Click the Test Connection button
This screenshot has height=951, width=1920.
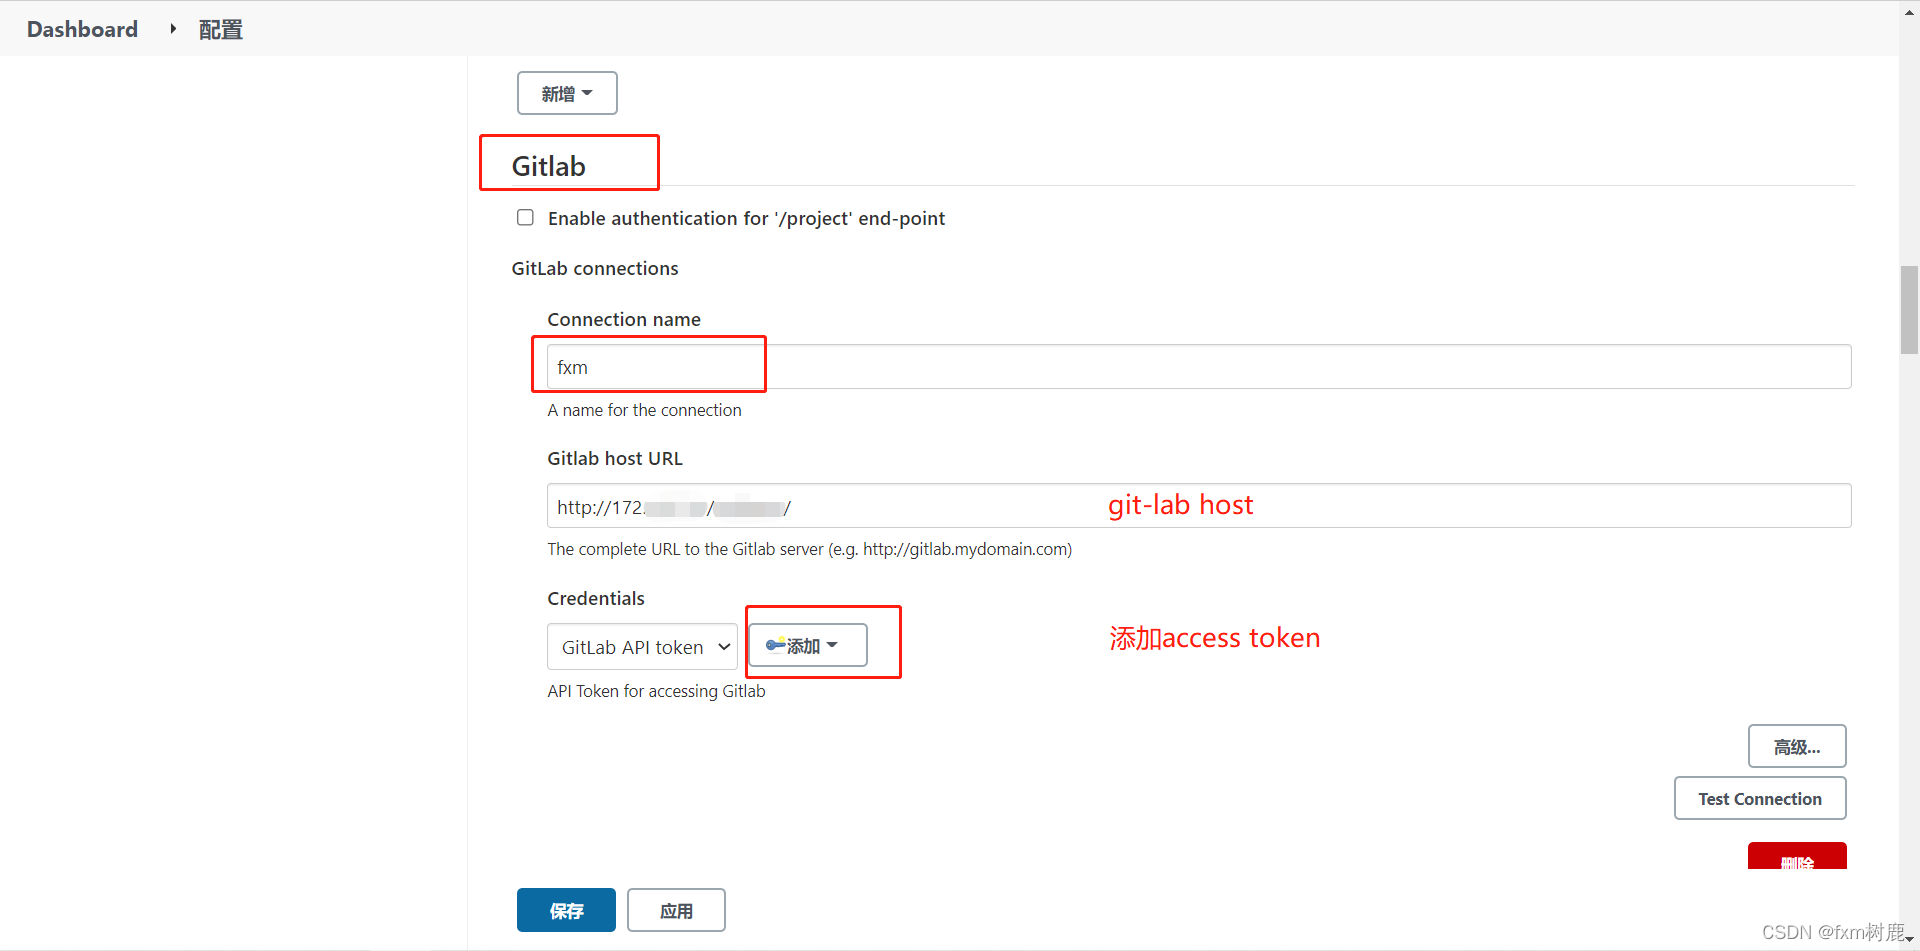(x=1760, y=798)
